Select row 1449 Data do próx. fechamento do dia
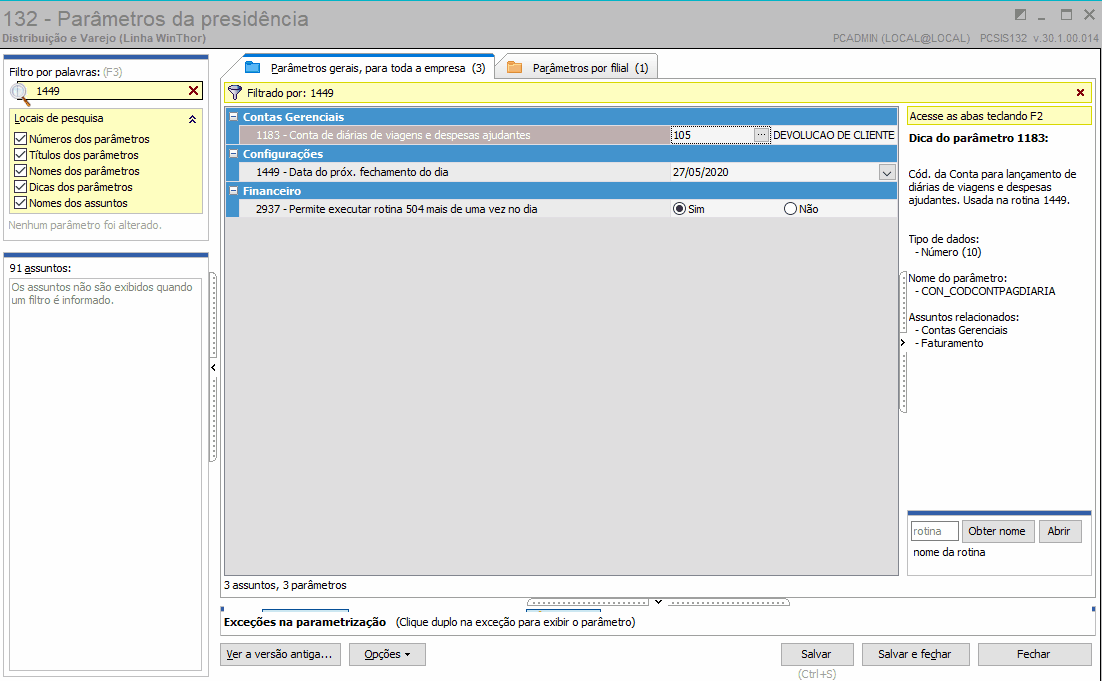 (x=455, y=172)
